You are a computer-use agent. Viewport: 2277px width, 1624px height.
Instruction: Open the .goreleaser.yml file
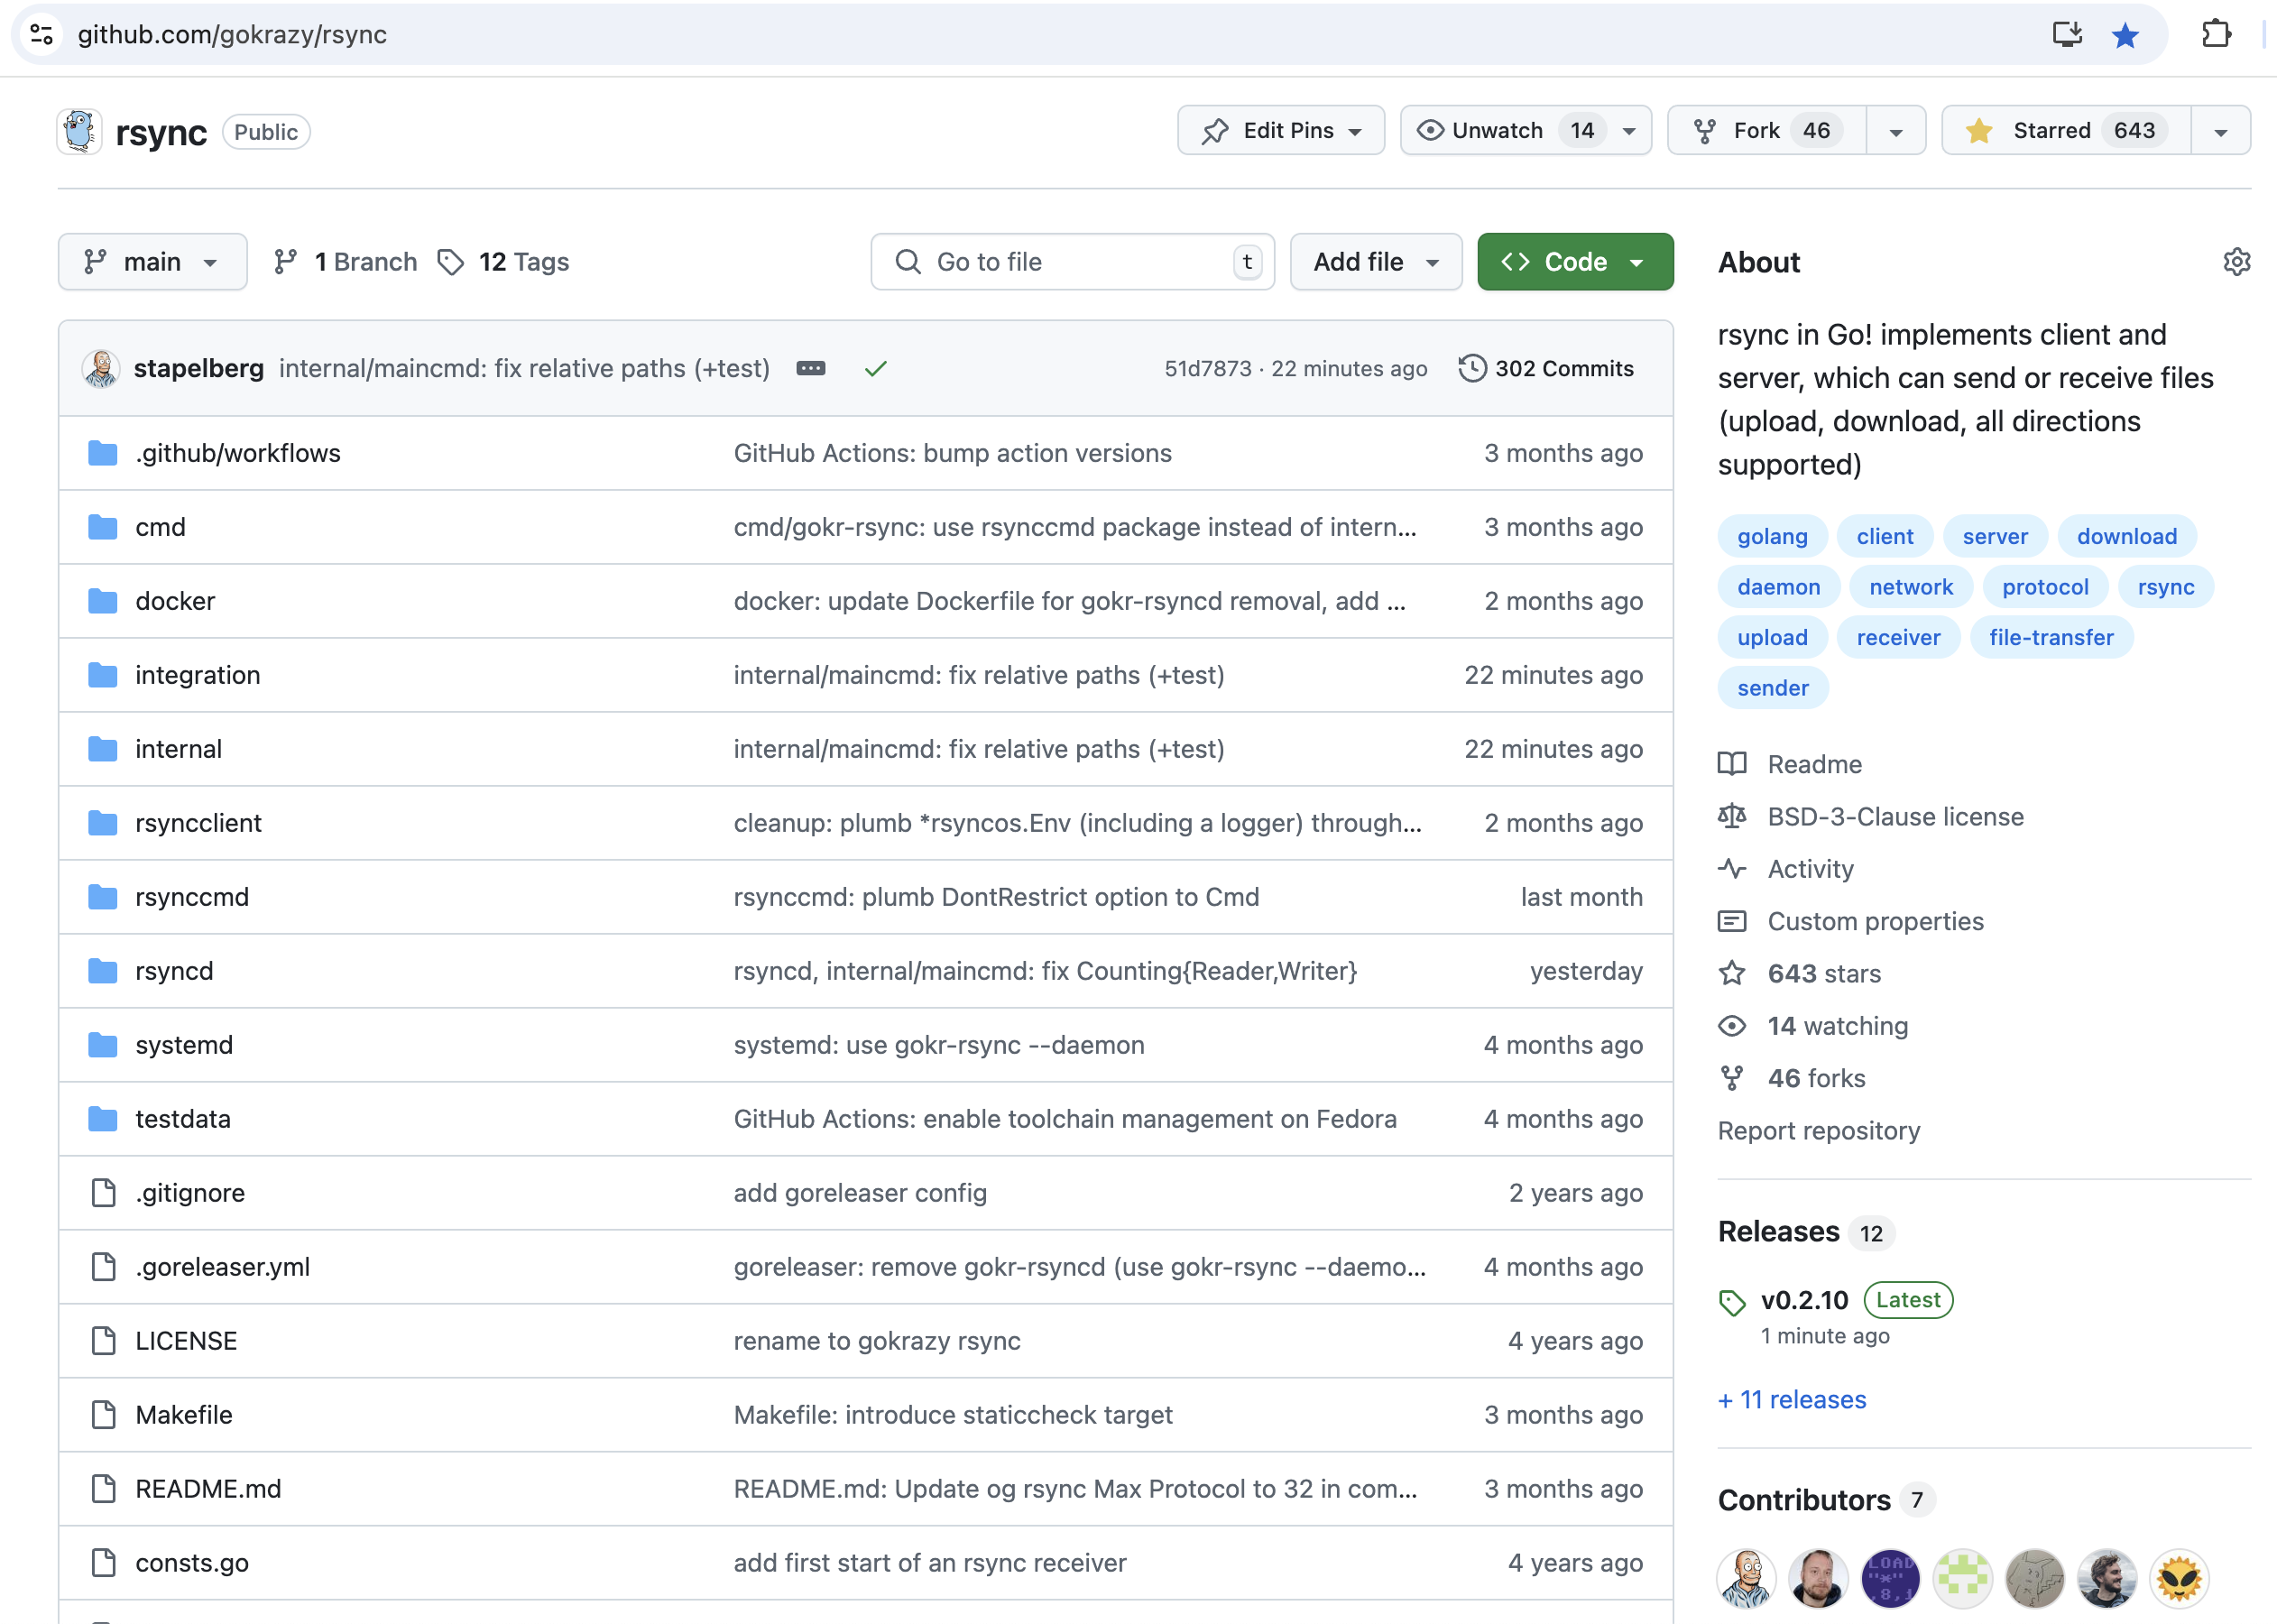point(223,1267)
